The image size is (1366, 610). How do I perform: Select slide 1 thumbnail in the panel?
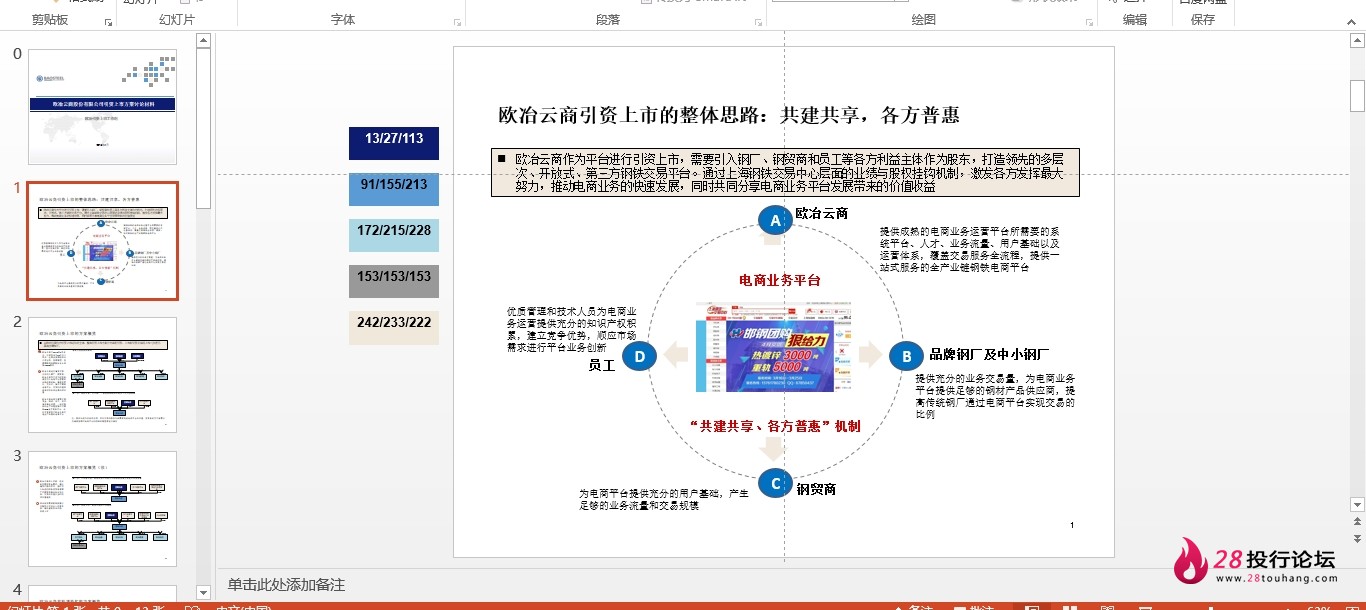coord(102,241)
